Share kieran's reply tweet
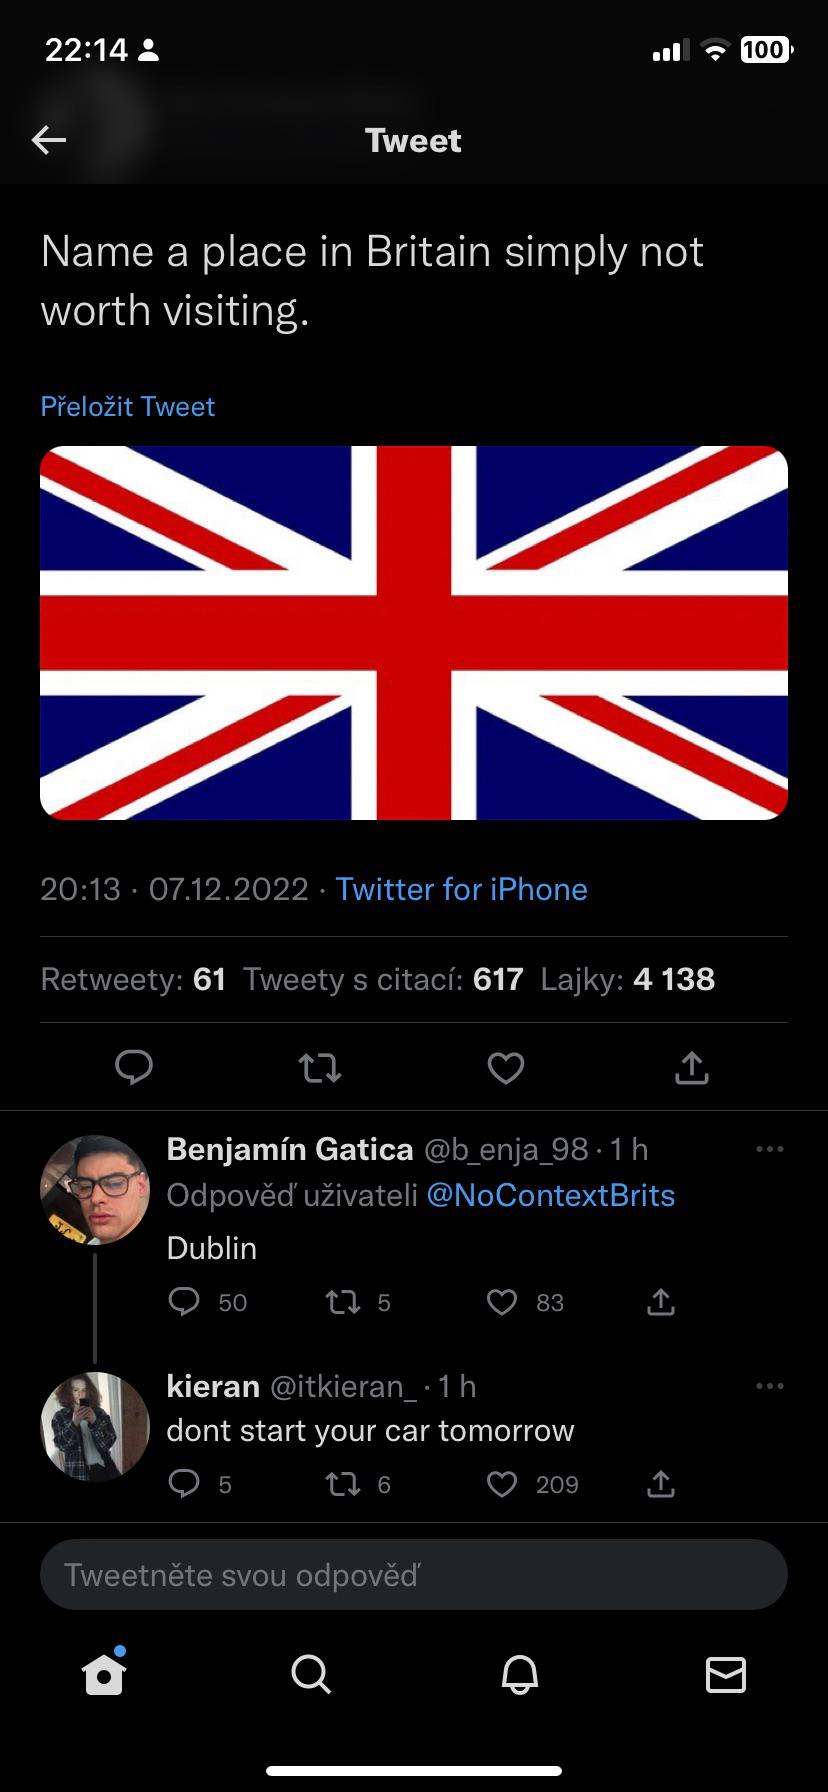Image resolution: width=828 pixels, height=1792 pixels. click(661, 1484)
